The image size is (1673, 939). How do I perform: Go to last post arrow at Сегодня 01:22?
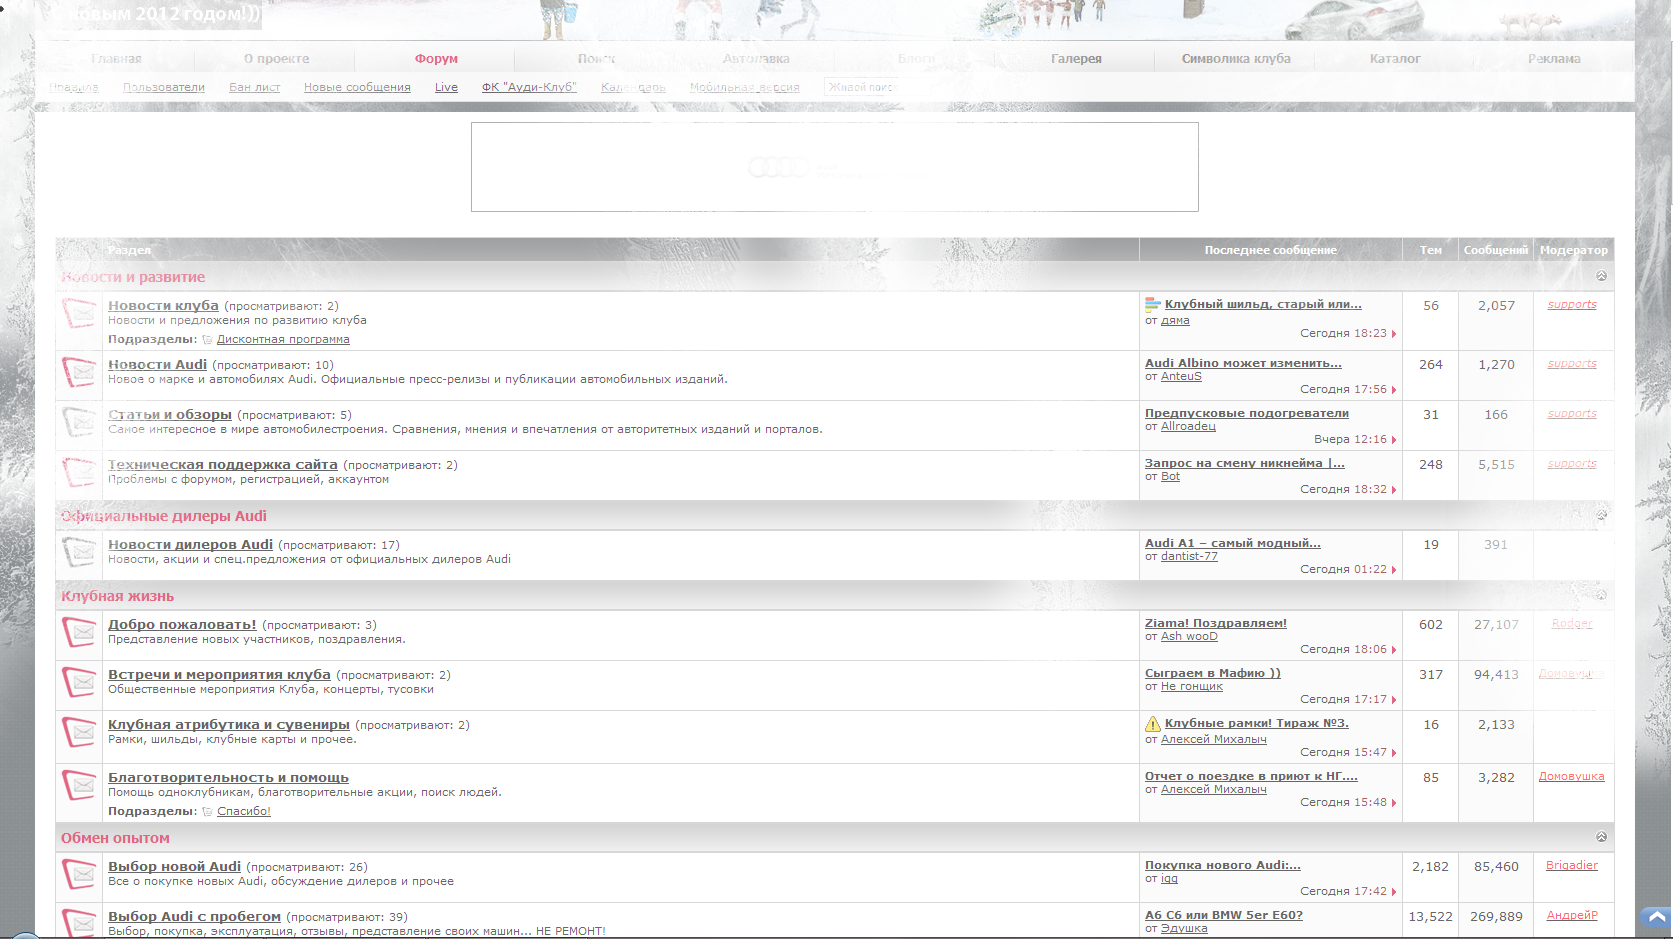click(x=1394, y=570)
